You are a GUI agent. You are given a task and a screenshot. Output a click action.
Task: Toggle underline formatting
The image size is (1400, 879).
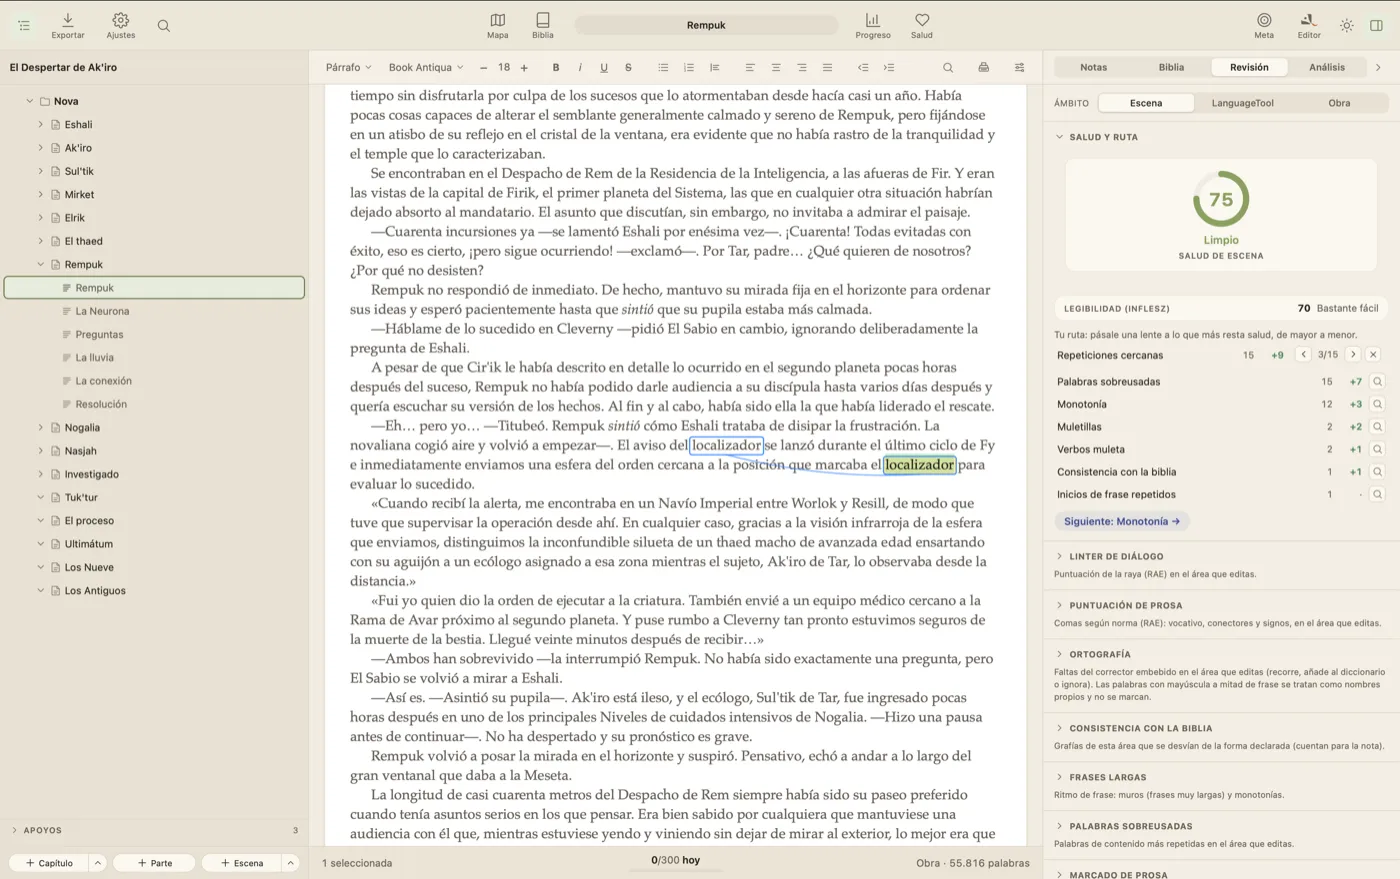click(x=604, y=68)
